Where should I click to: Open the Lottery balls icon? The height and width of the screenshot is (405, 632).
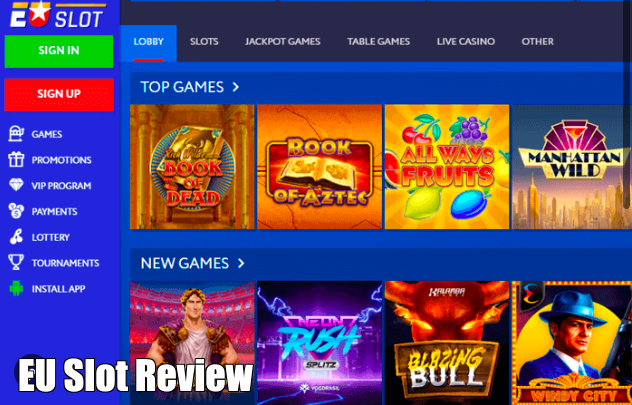pyautogui.click(x=16, y=237)
